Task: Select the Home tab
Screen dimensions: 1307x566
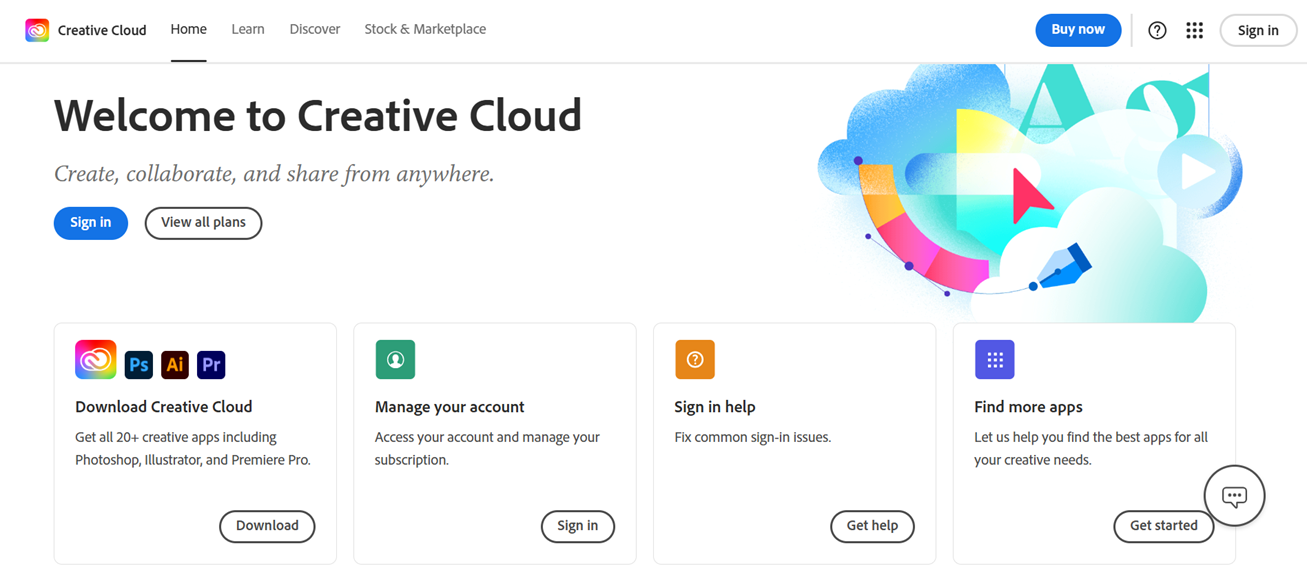Action: pos(188,29)
